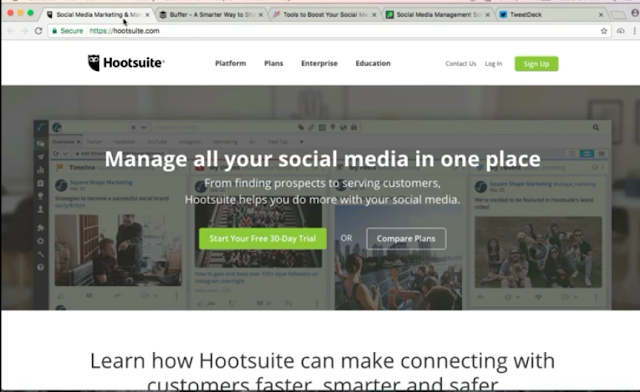This screenshot has width=640, height=392.
Task: Click the Contact Us link
Action: tap(461, 64)
